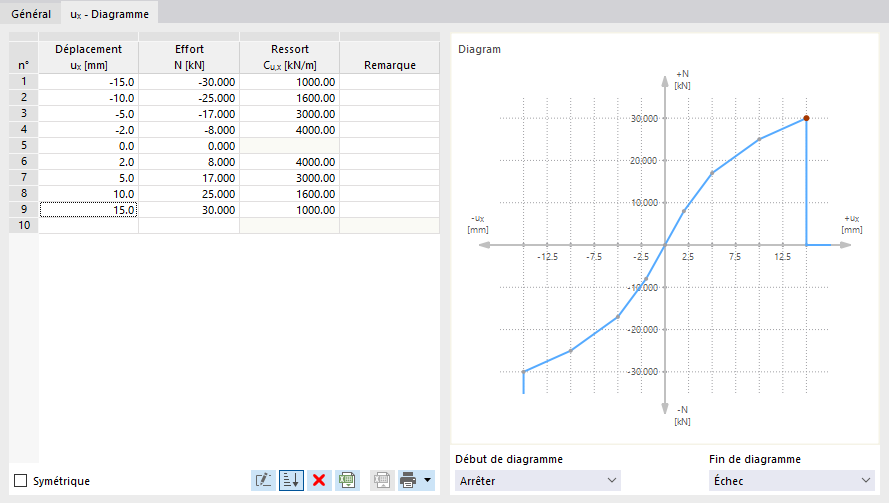Click the Remarque column header
Viewport: 889px width, 503px height.
(x=390, y=57)
